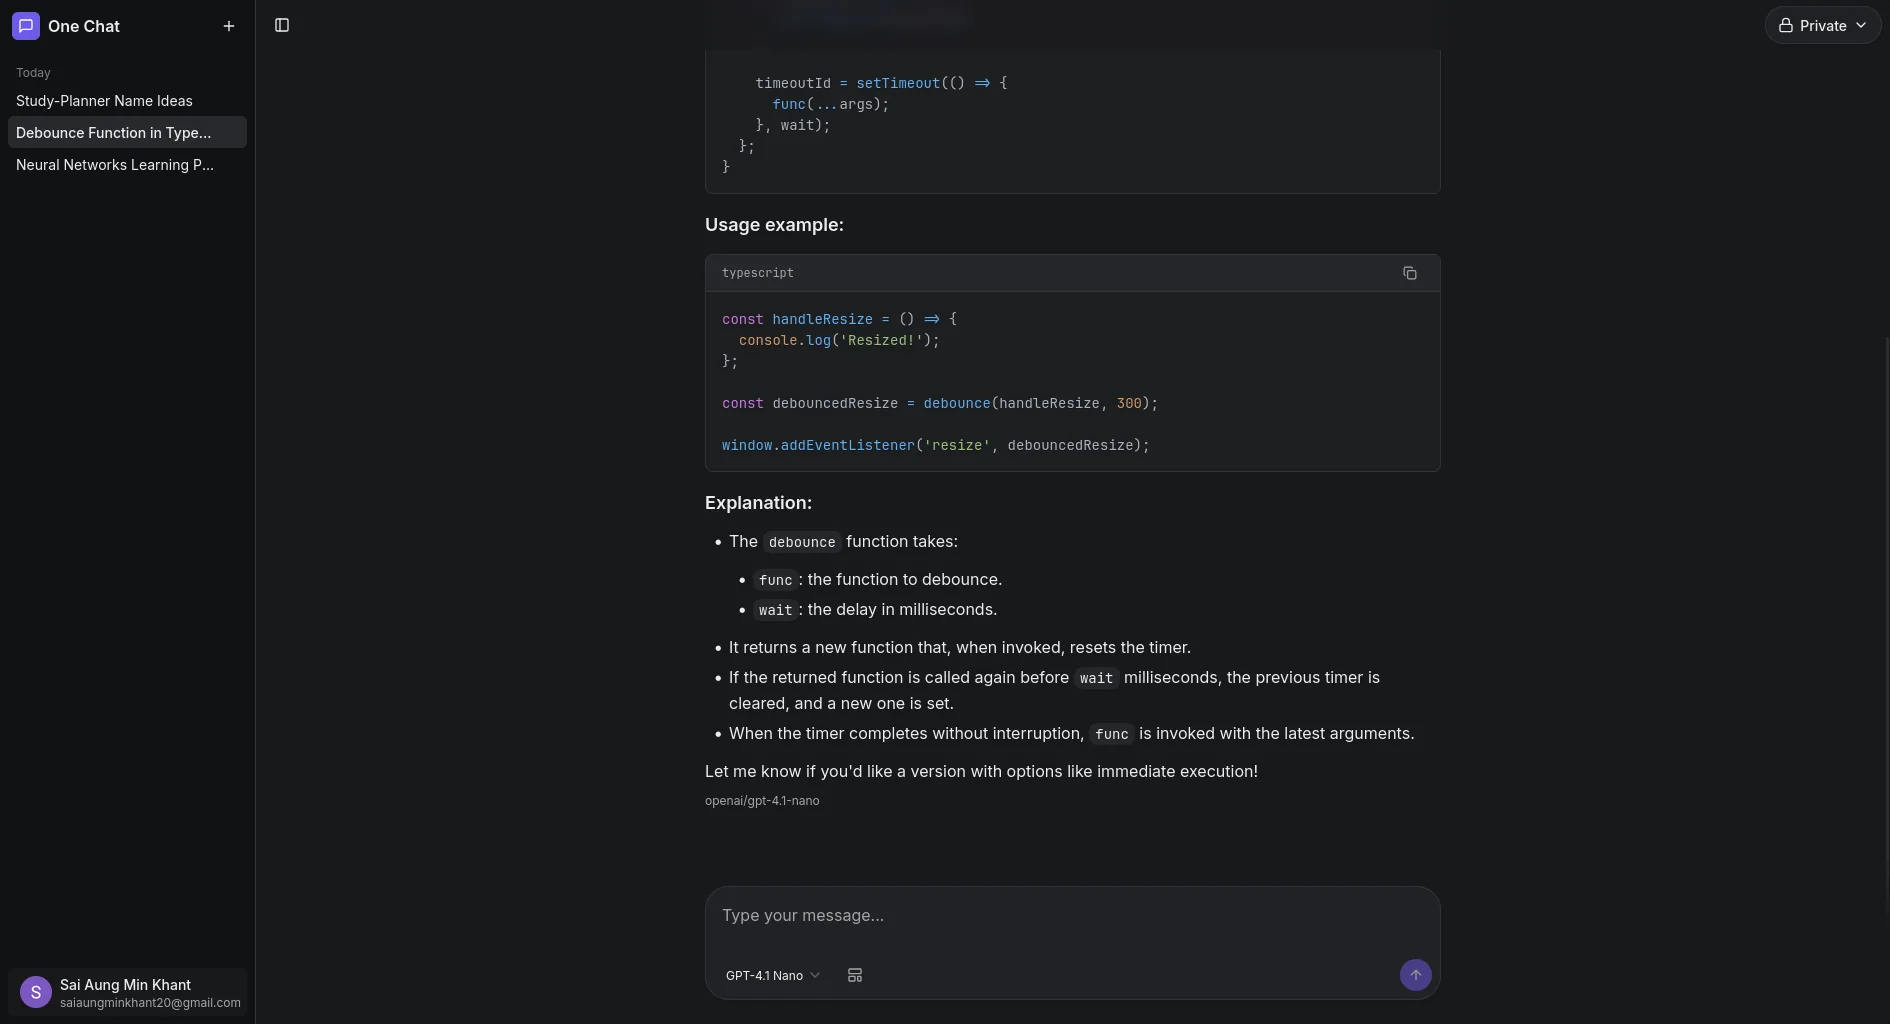Open Neural Networks Learning P... chat
This screenshot has width=1890, height=1024.
[x=127, y=165]
